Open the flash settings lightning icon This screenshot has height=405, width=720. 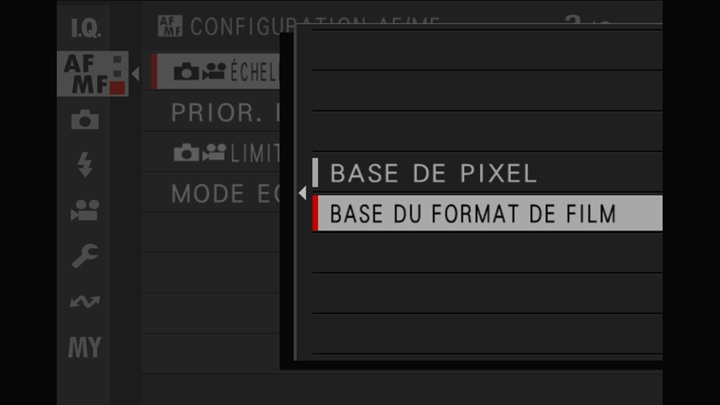85,164
